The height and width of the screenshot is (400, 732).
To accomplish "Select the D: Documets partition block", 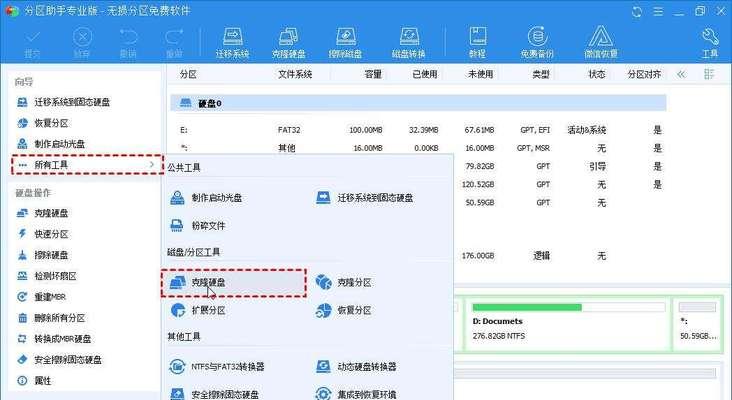I will [568, 324].
